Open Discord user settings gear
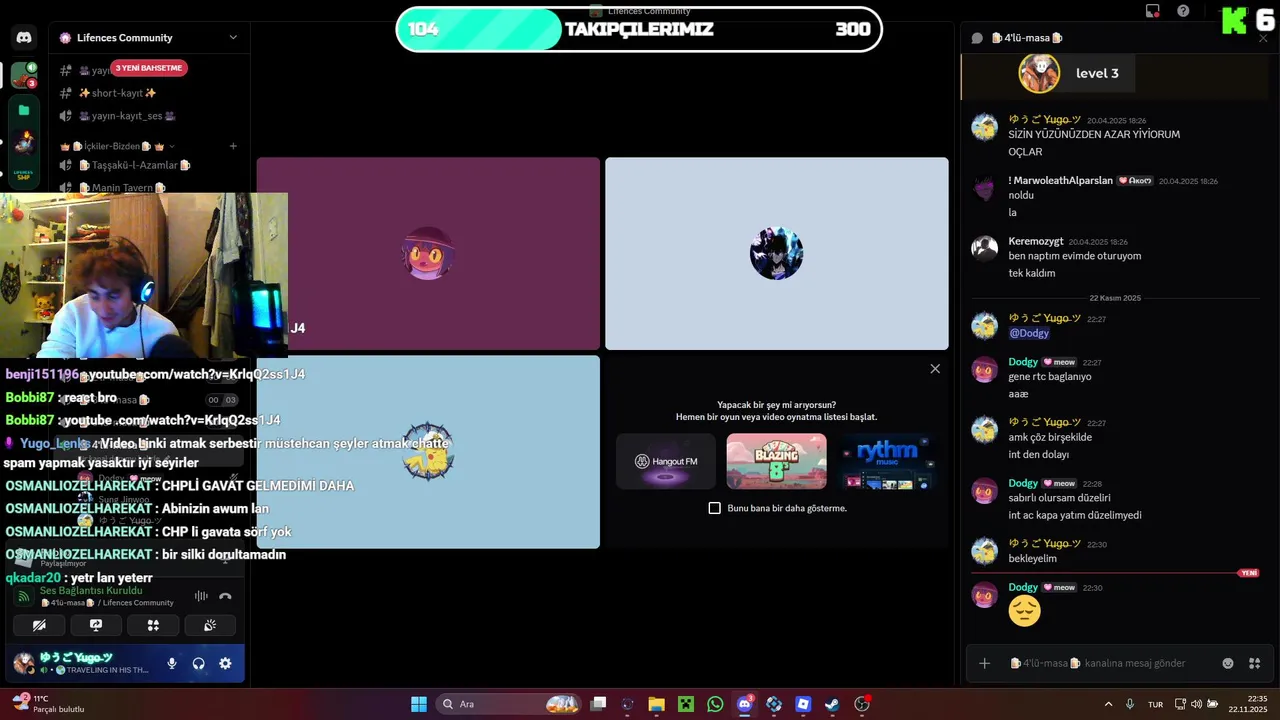The width and height of the screenshot is (1280, 720). [x=225, y=663]
